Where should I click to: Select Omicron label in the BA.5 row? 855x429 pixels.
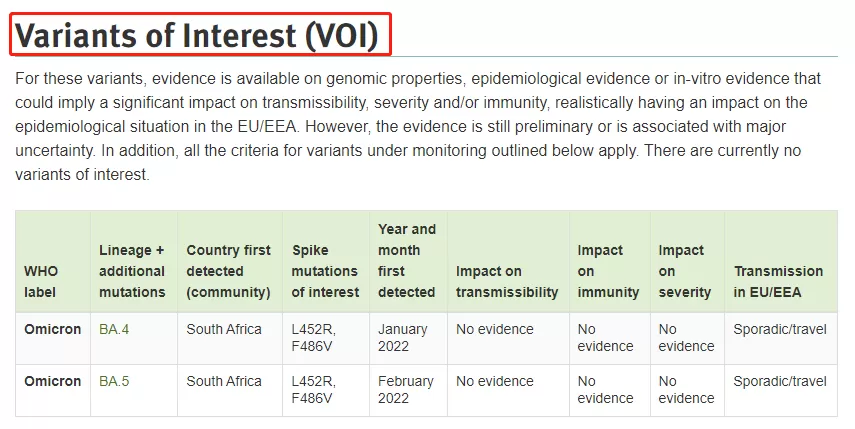[52, 381]
